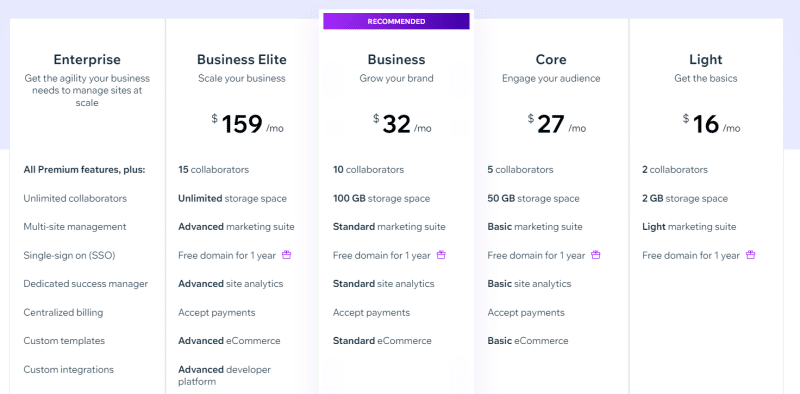Select the Business Elite plan title
Image resolution: width=800 pixels, height=394 pixels.
[242, 60]
